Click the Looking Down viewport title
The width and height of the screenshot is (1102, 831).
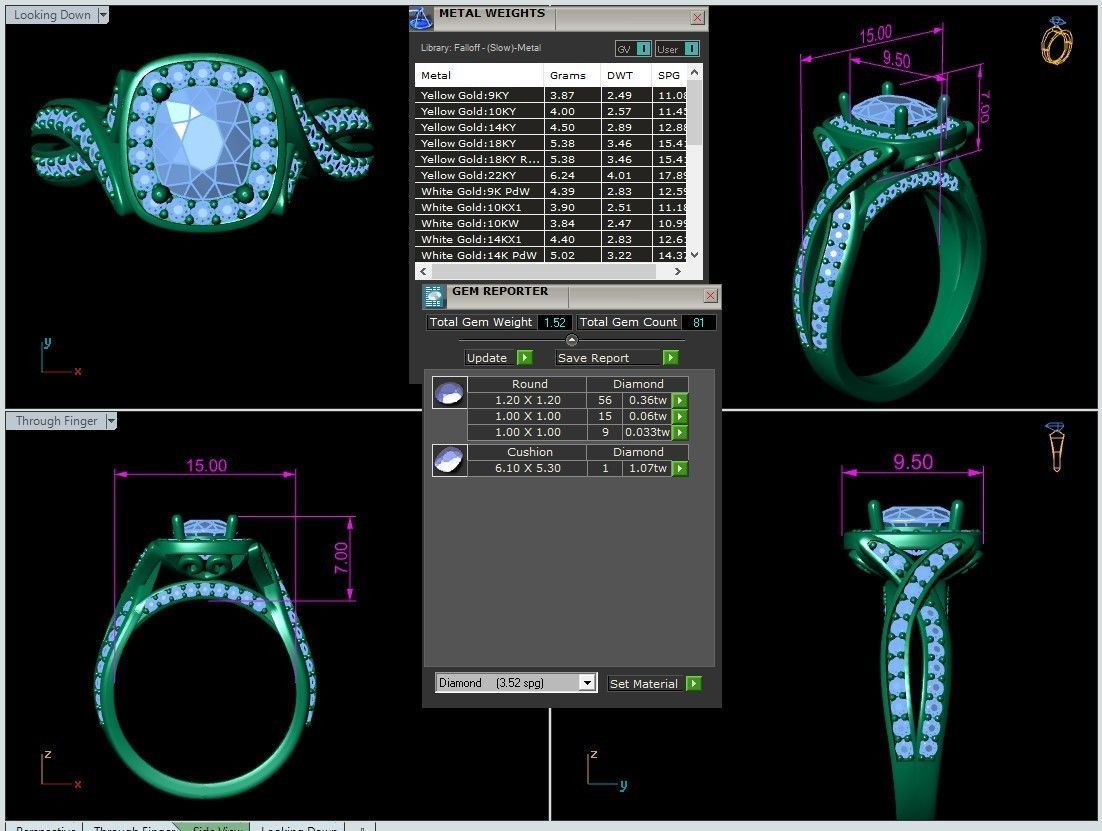[x=52, y=15]
